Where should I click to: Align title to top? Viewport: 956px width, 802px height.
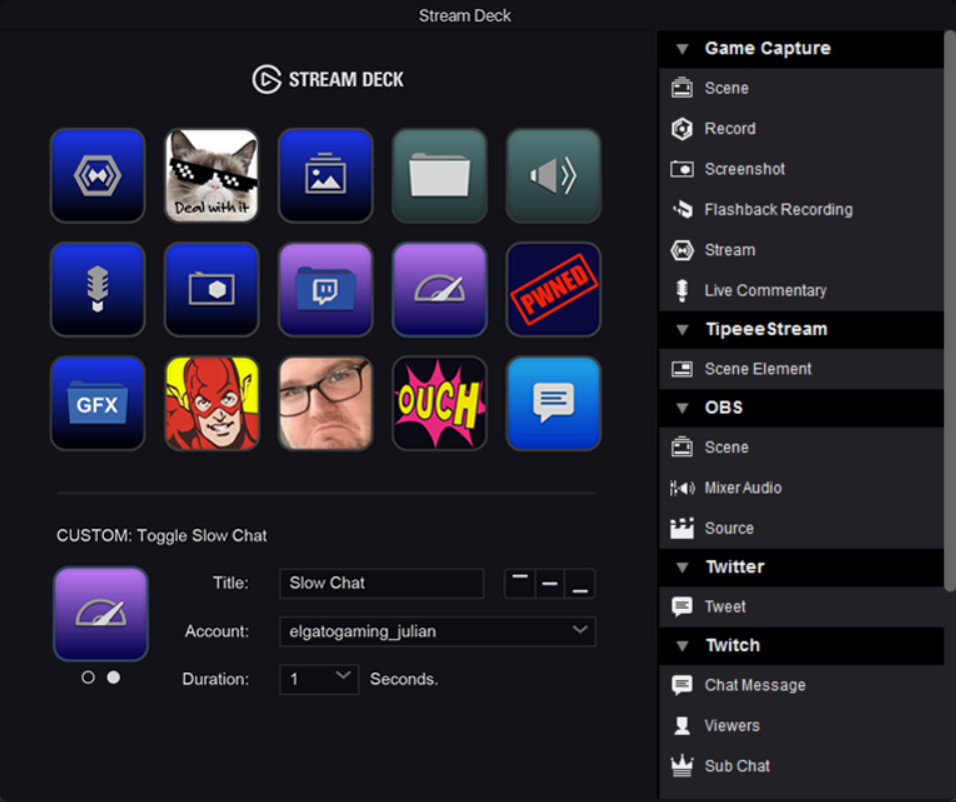[x=519, y=583]
